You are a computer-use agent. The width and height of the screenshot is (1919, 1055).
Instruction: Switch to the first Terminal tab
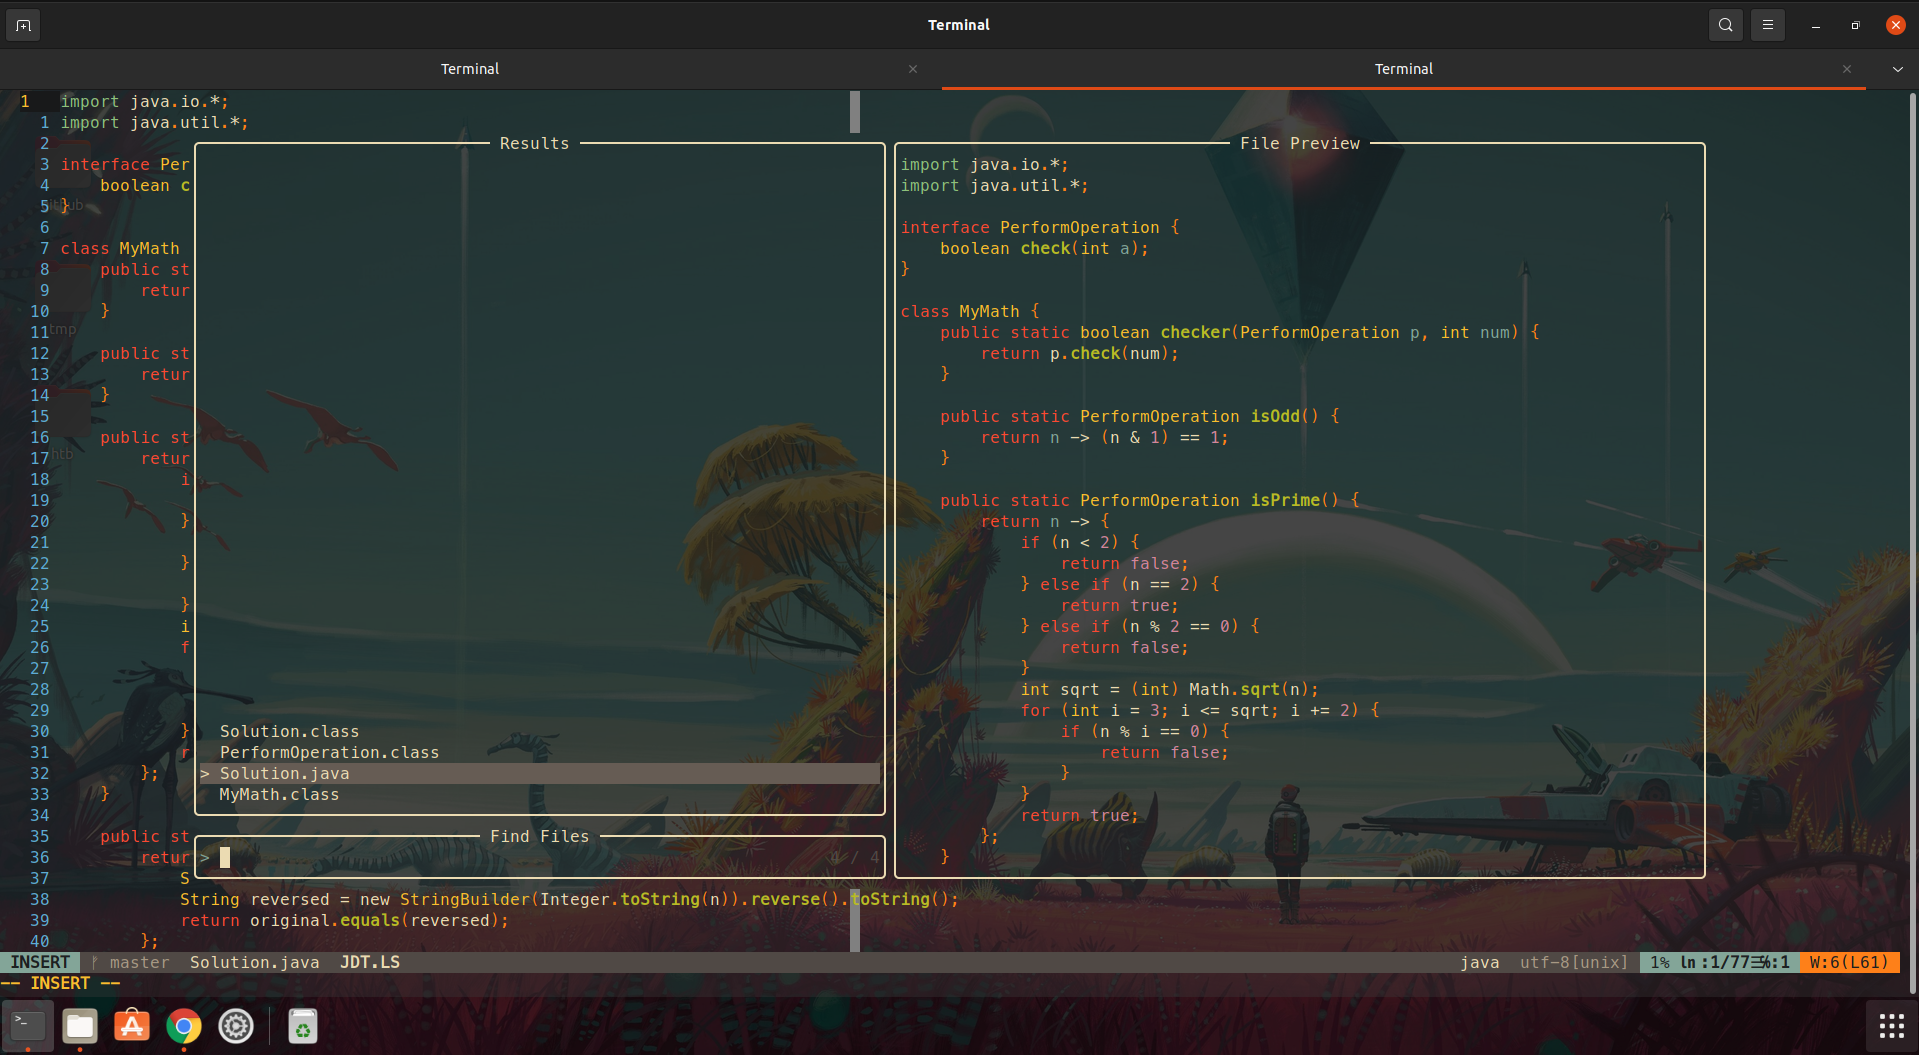point(470,69)
